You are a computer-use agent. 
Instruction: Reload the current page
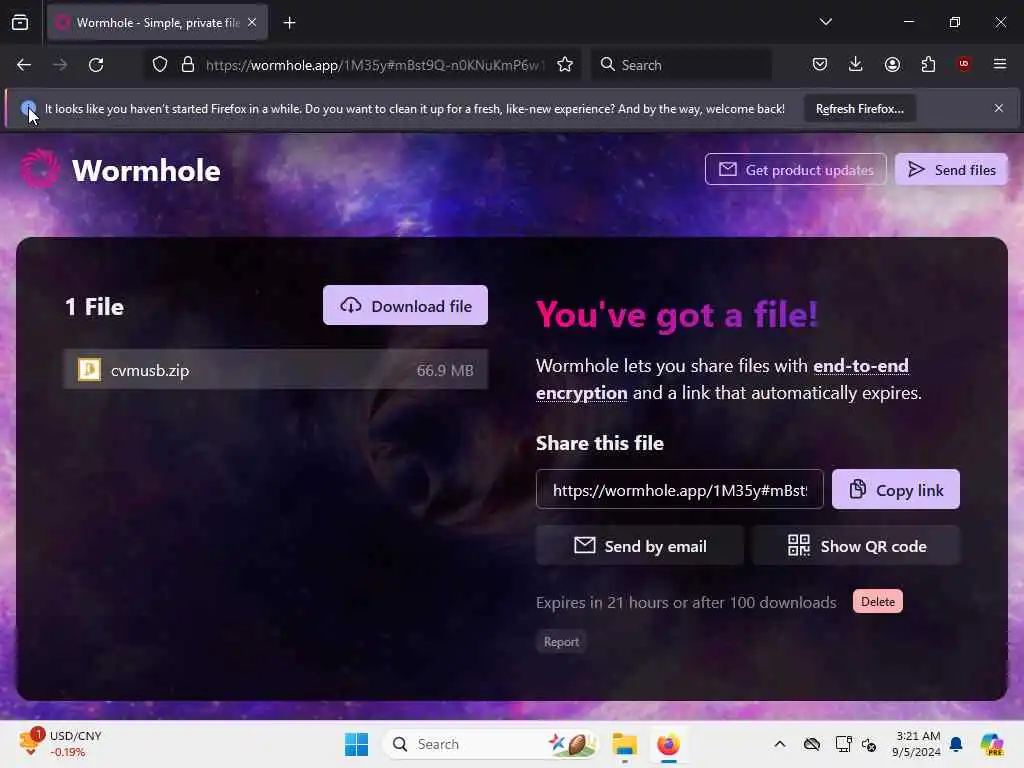pos(96,65)
